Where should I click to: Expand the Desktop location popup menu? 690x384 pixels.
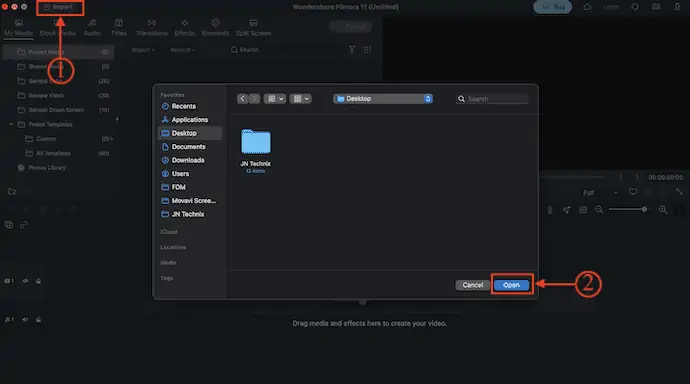pyautogui.click(x=383, y=99)
